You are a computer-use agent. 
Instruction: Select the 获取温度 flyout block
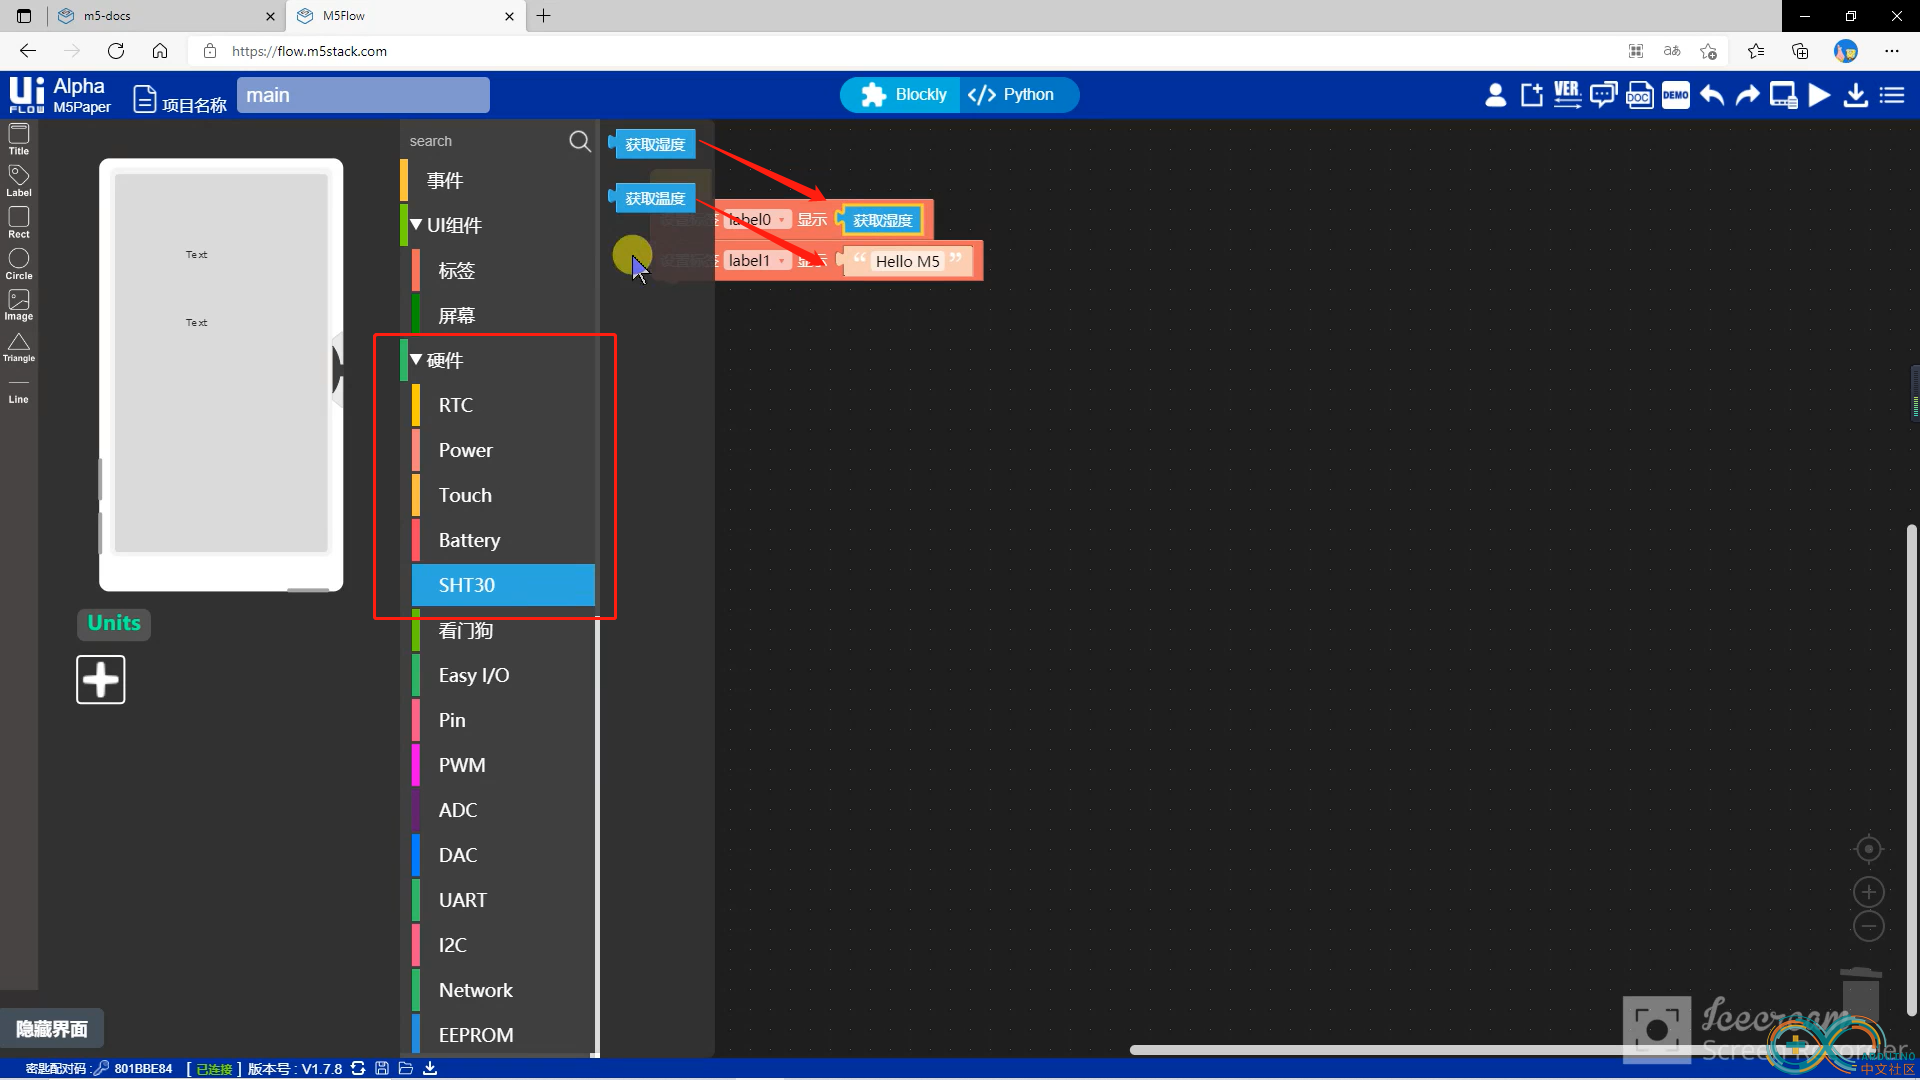653,198
